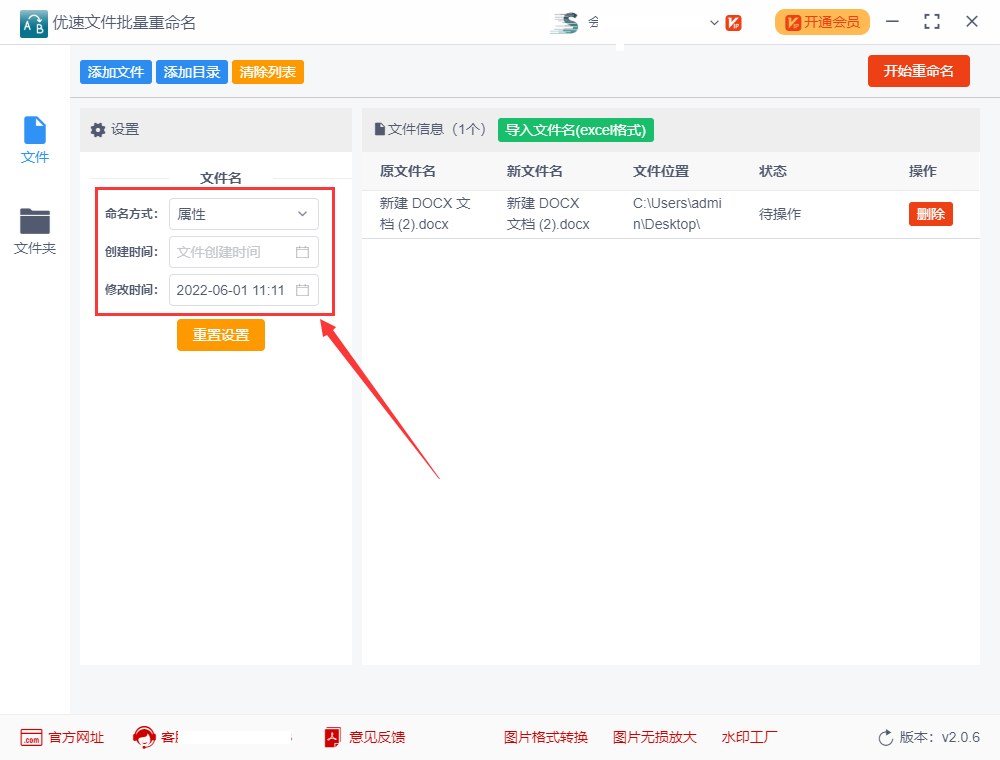
Task: Click 清除列表 to clear the list
Action: [x=267, y=72]
